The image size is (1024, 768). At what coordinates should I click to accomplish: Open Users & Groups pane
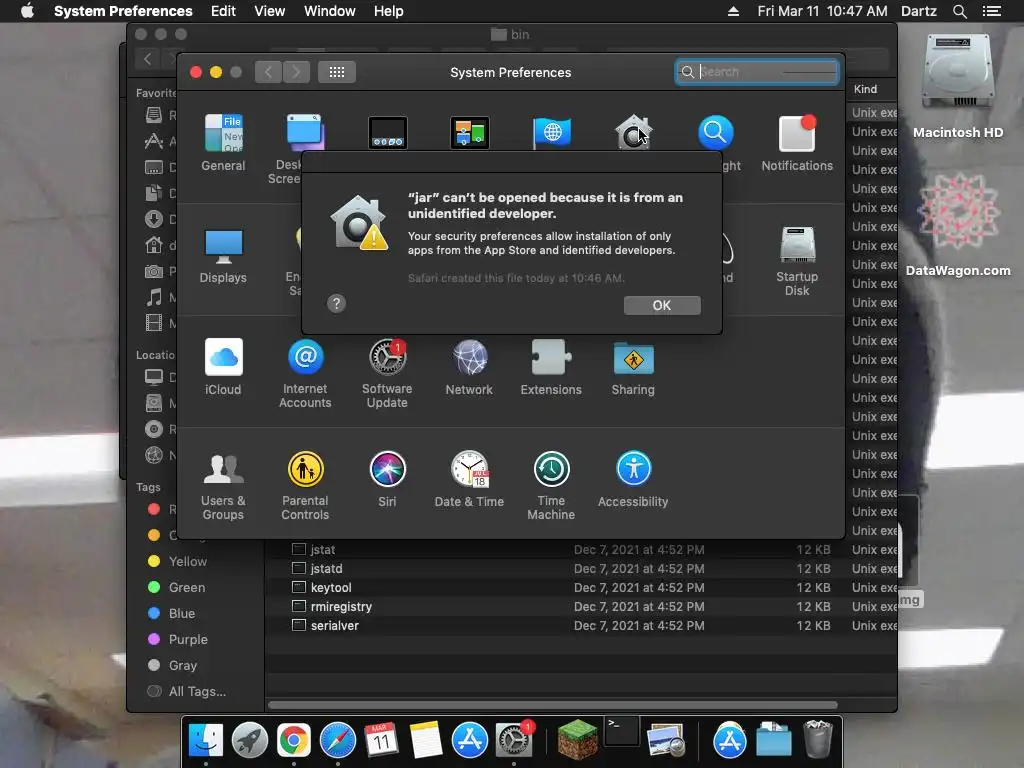[x=223, y=485]
